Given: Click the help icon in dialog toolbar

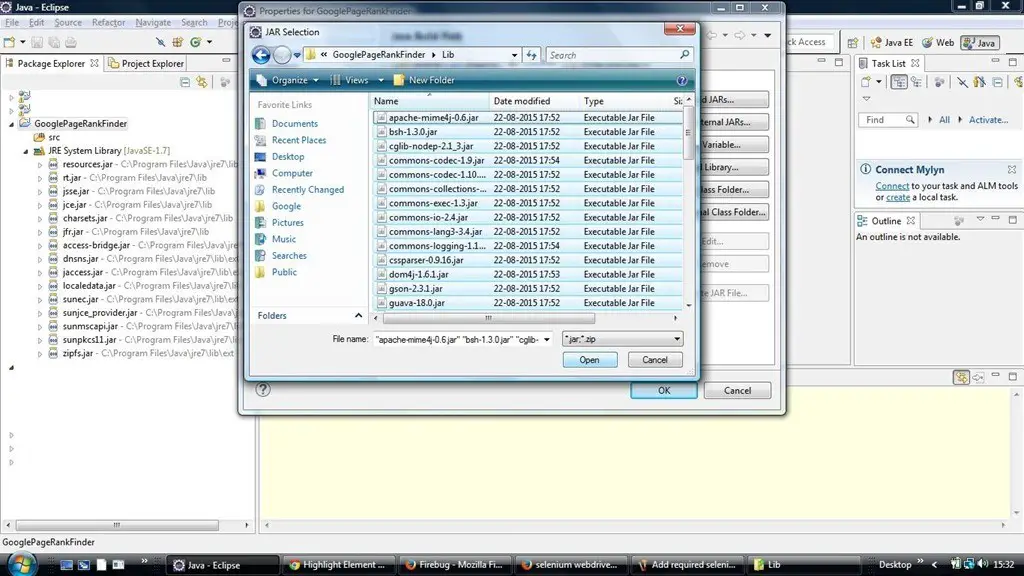Looking at the screenshot, I should click(x=682, y=80).
